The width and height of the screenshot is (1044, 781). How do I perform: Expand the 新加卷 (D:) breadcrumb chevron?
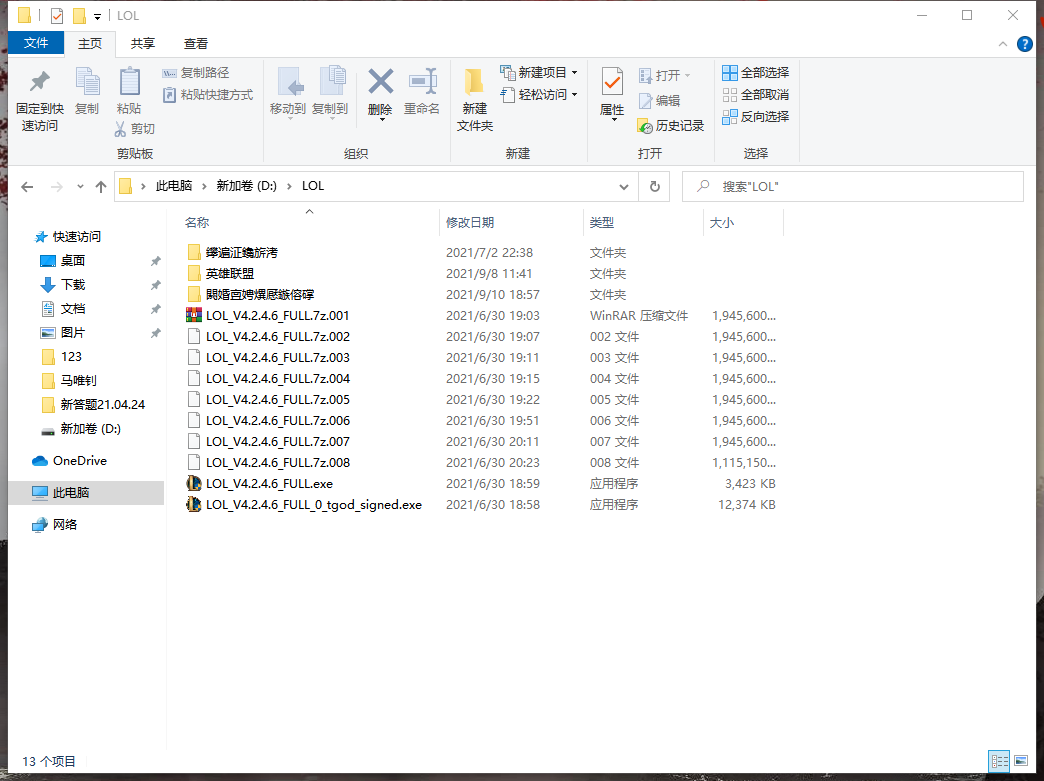(290, 186)
